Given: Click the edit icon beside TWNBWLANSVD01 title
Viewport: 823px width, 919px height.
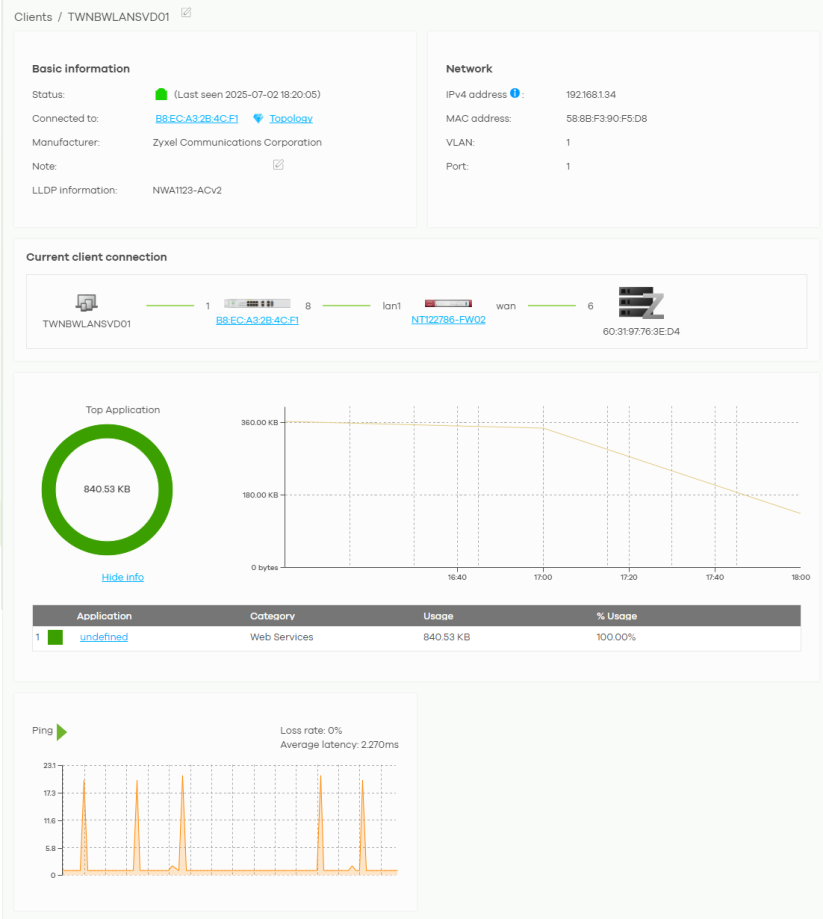Looking at the screenshot, I should [187, 13].
